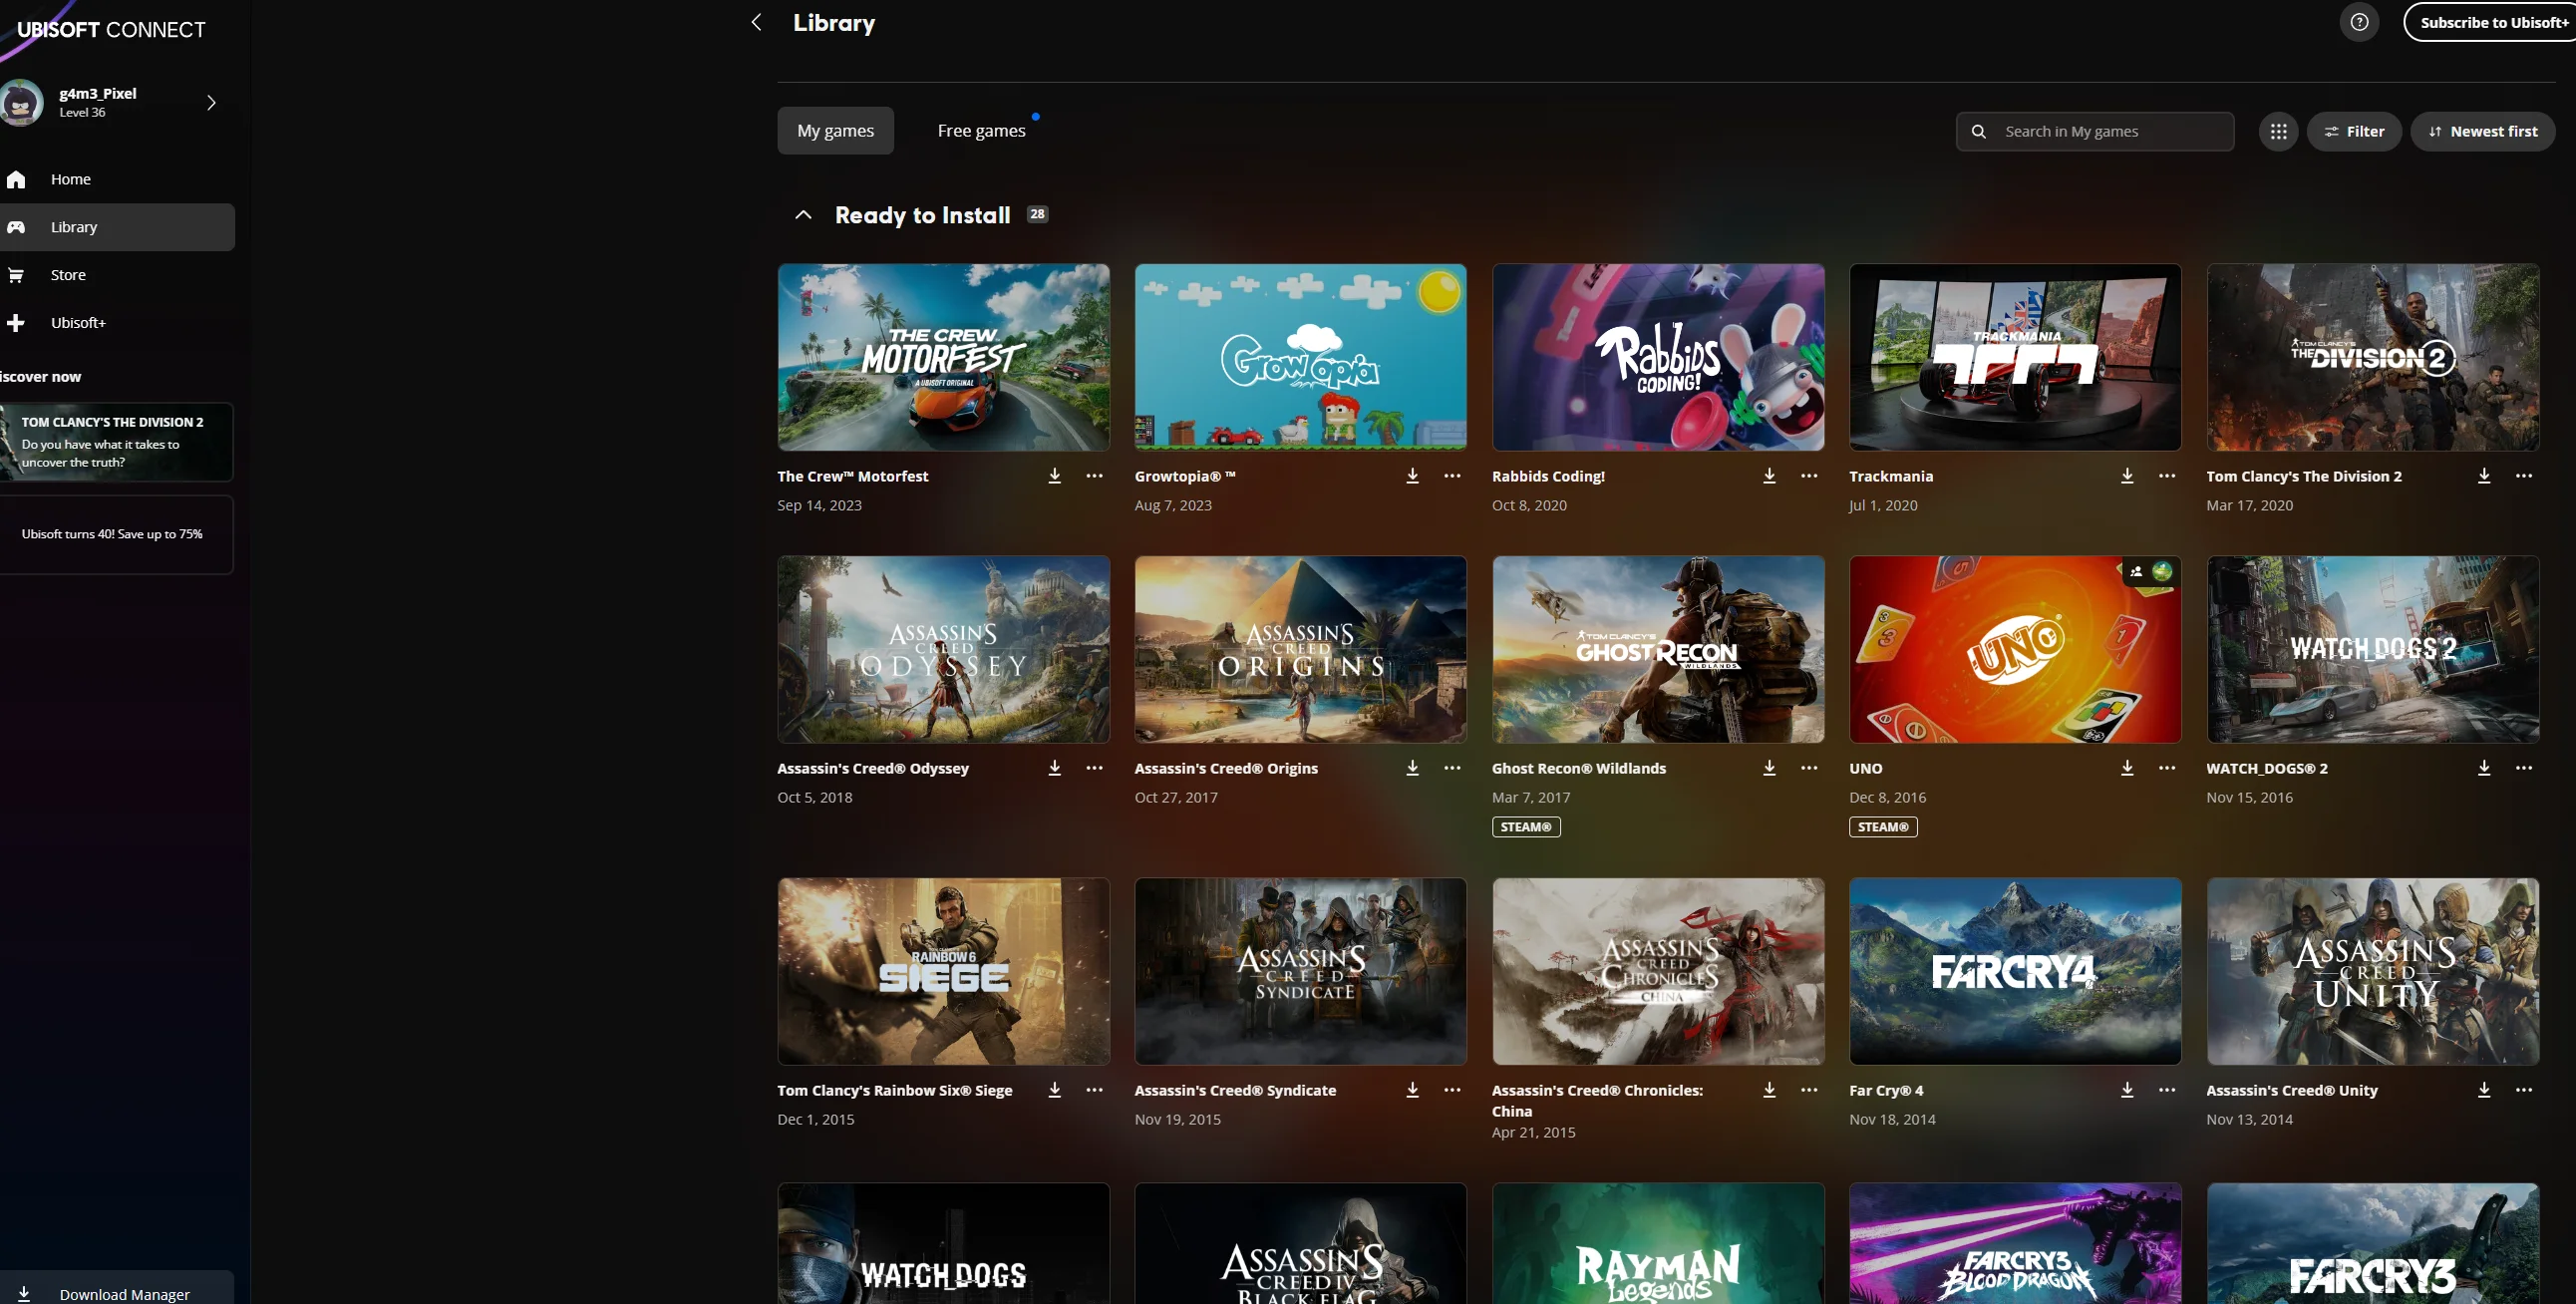Go to Home in sidebar
The height and width of the screenshot is (1304, 2576).
(x=117, y=179)
